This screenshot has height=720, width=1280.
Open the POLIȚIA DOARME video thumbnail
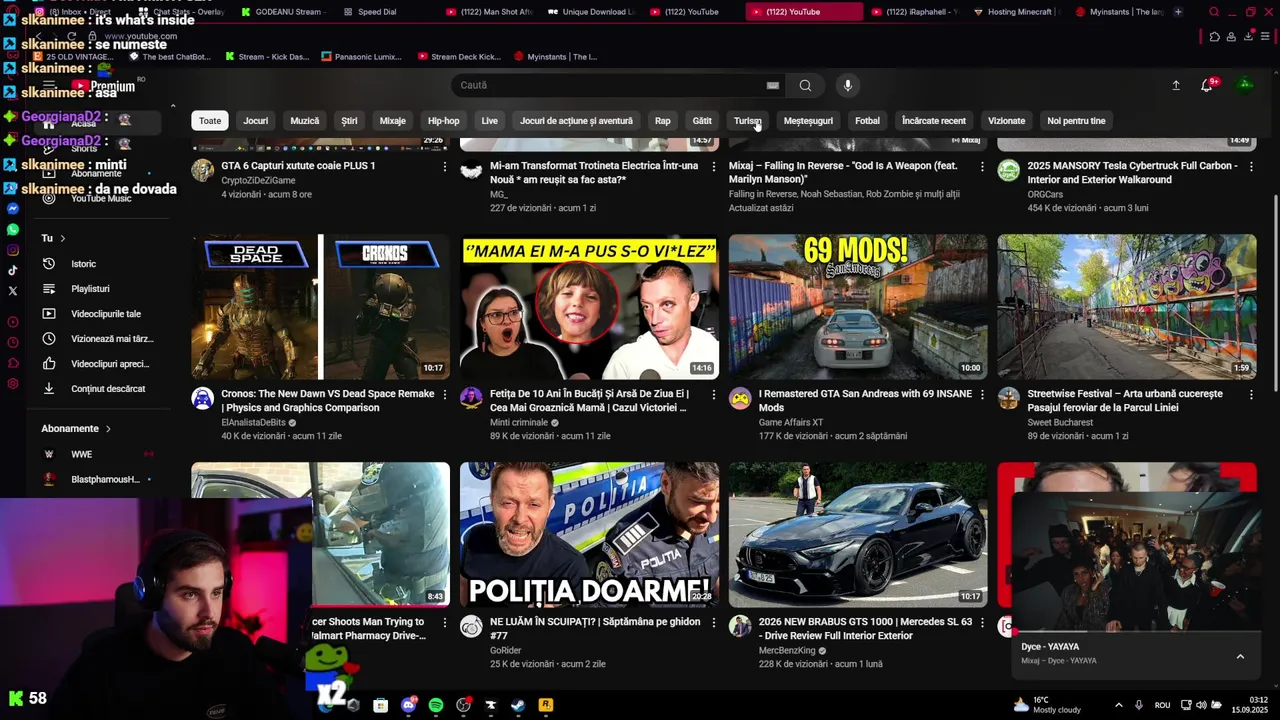pos(589,535)
